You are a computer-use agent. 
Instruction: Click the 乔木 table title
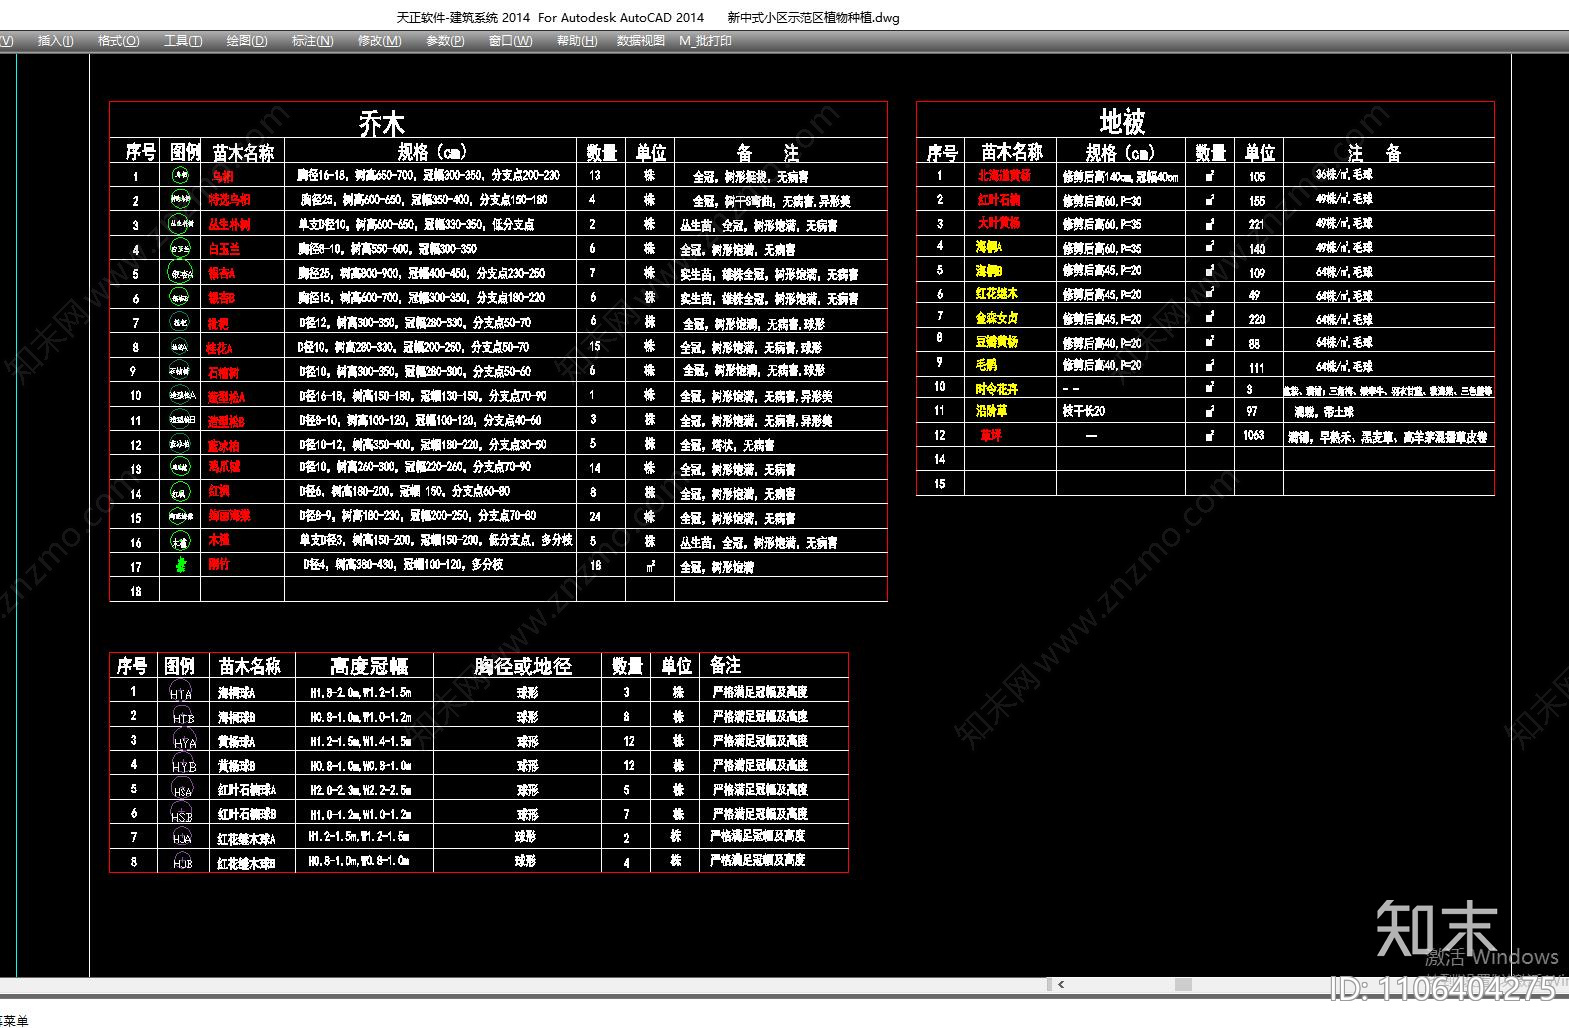coord(382,123)
